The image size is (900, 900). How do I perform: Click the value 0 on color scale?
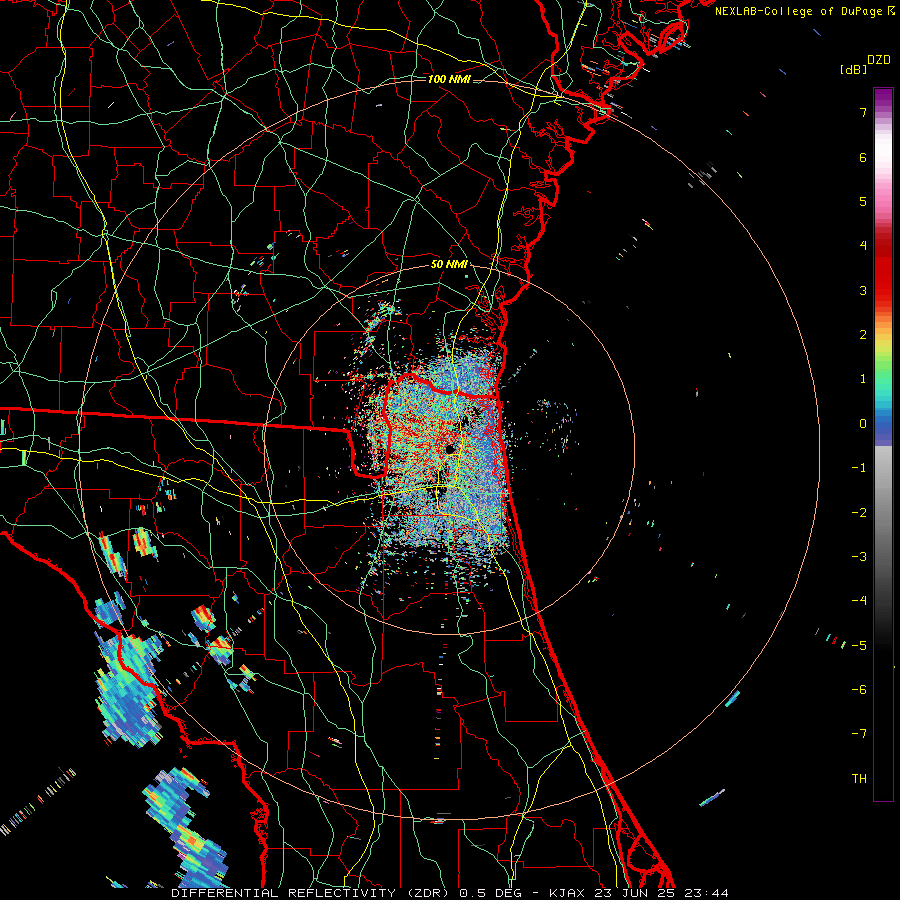pos(863,423)
